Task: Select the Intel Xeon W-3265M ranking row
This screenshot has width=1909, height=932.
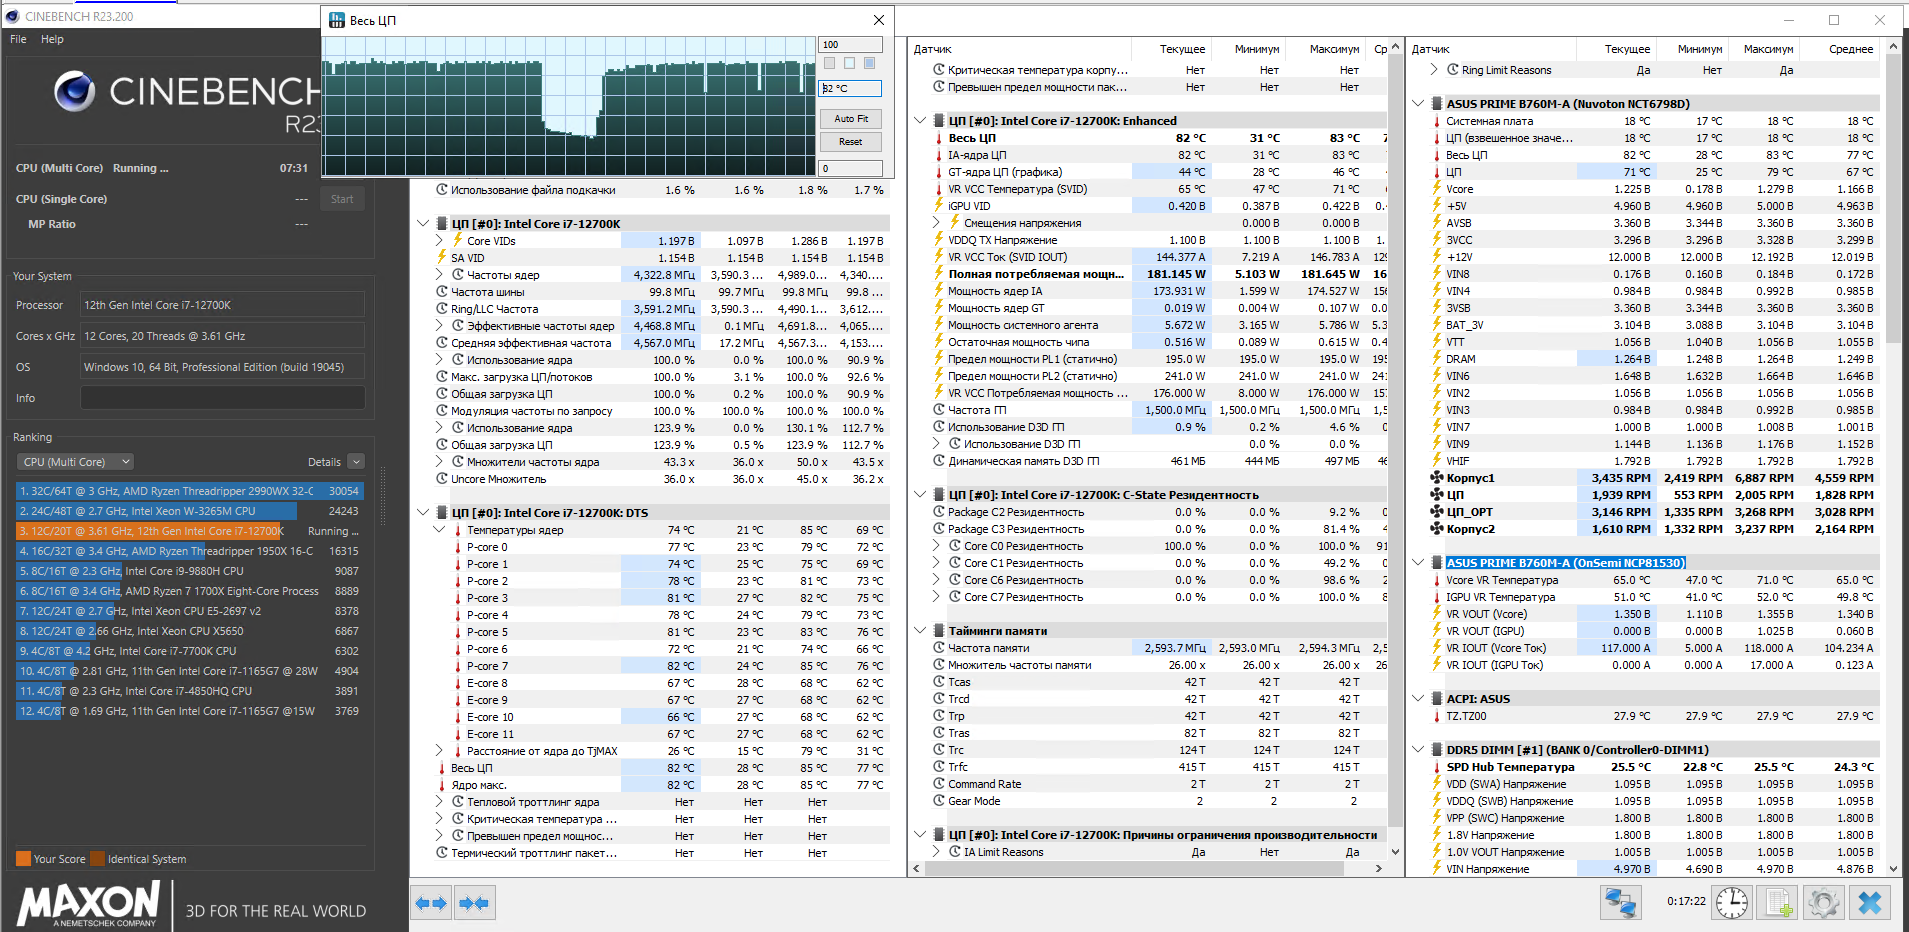Action: 189,511
